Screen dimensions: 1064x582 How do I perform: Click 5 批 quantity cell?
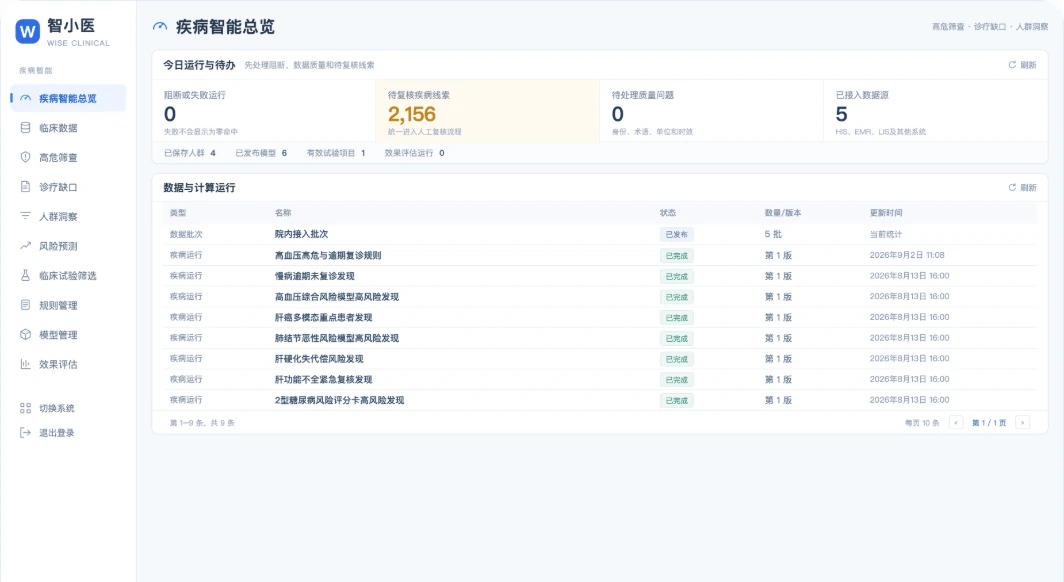point(774,234)
